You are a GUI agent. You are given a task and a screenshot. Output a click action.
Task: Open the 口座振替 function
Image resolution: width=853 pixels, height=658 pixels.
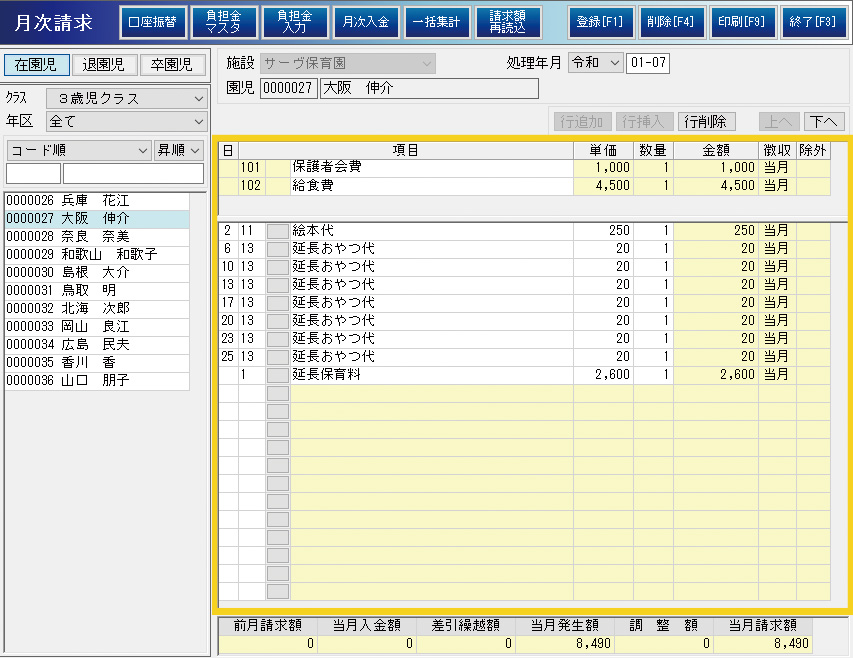[x=153, y=22]
